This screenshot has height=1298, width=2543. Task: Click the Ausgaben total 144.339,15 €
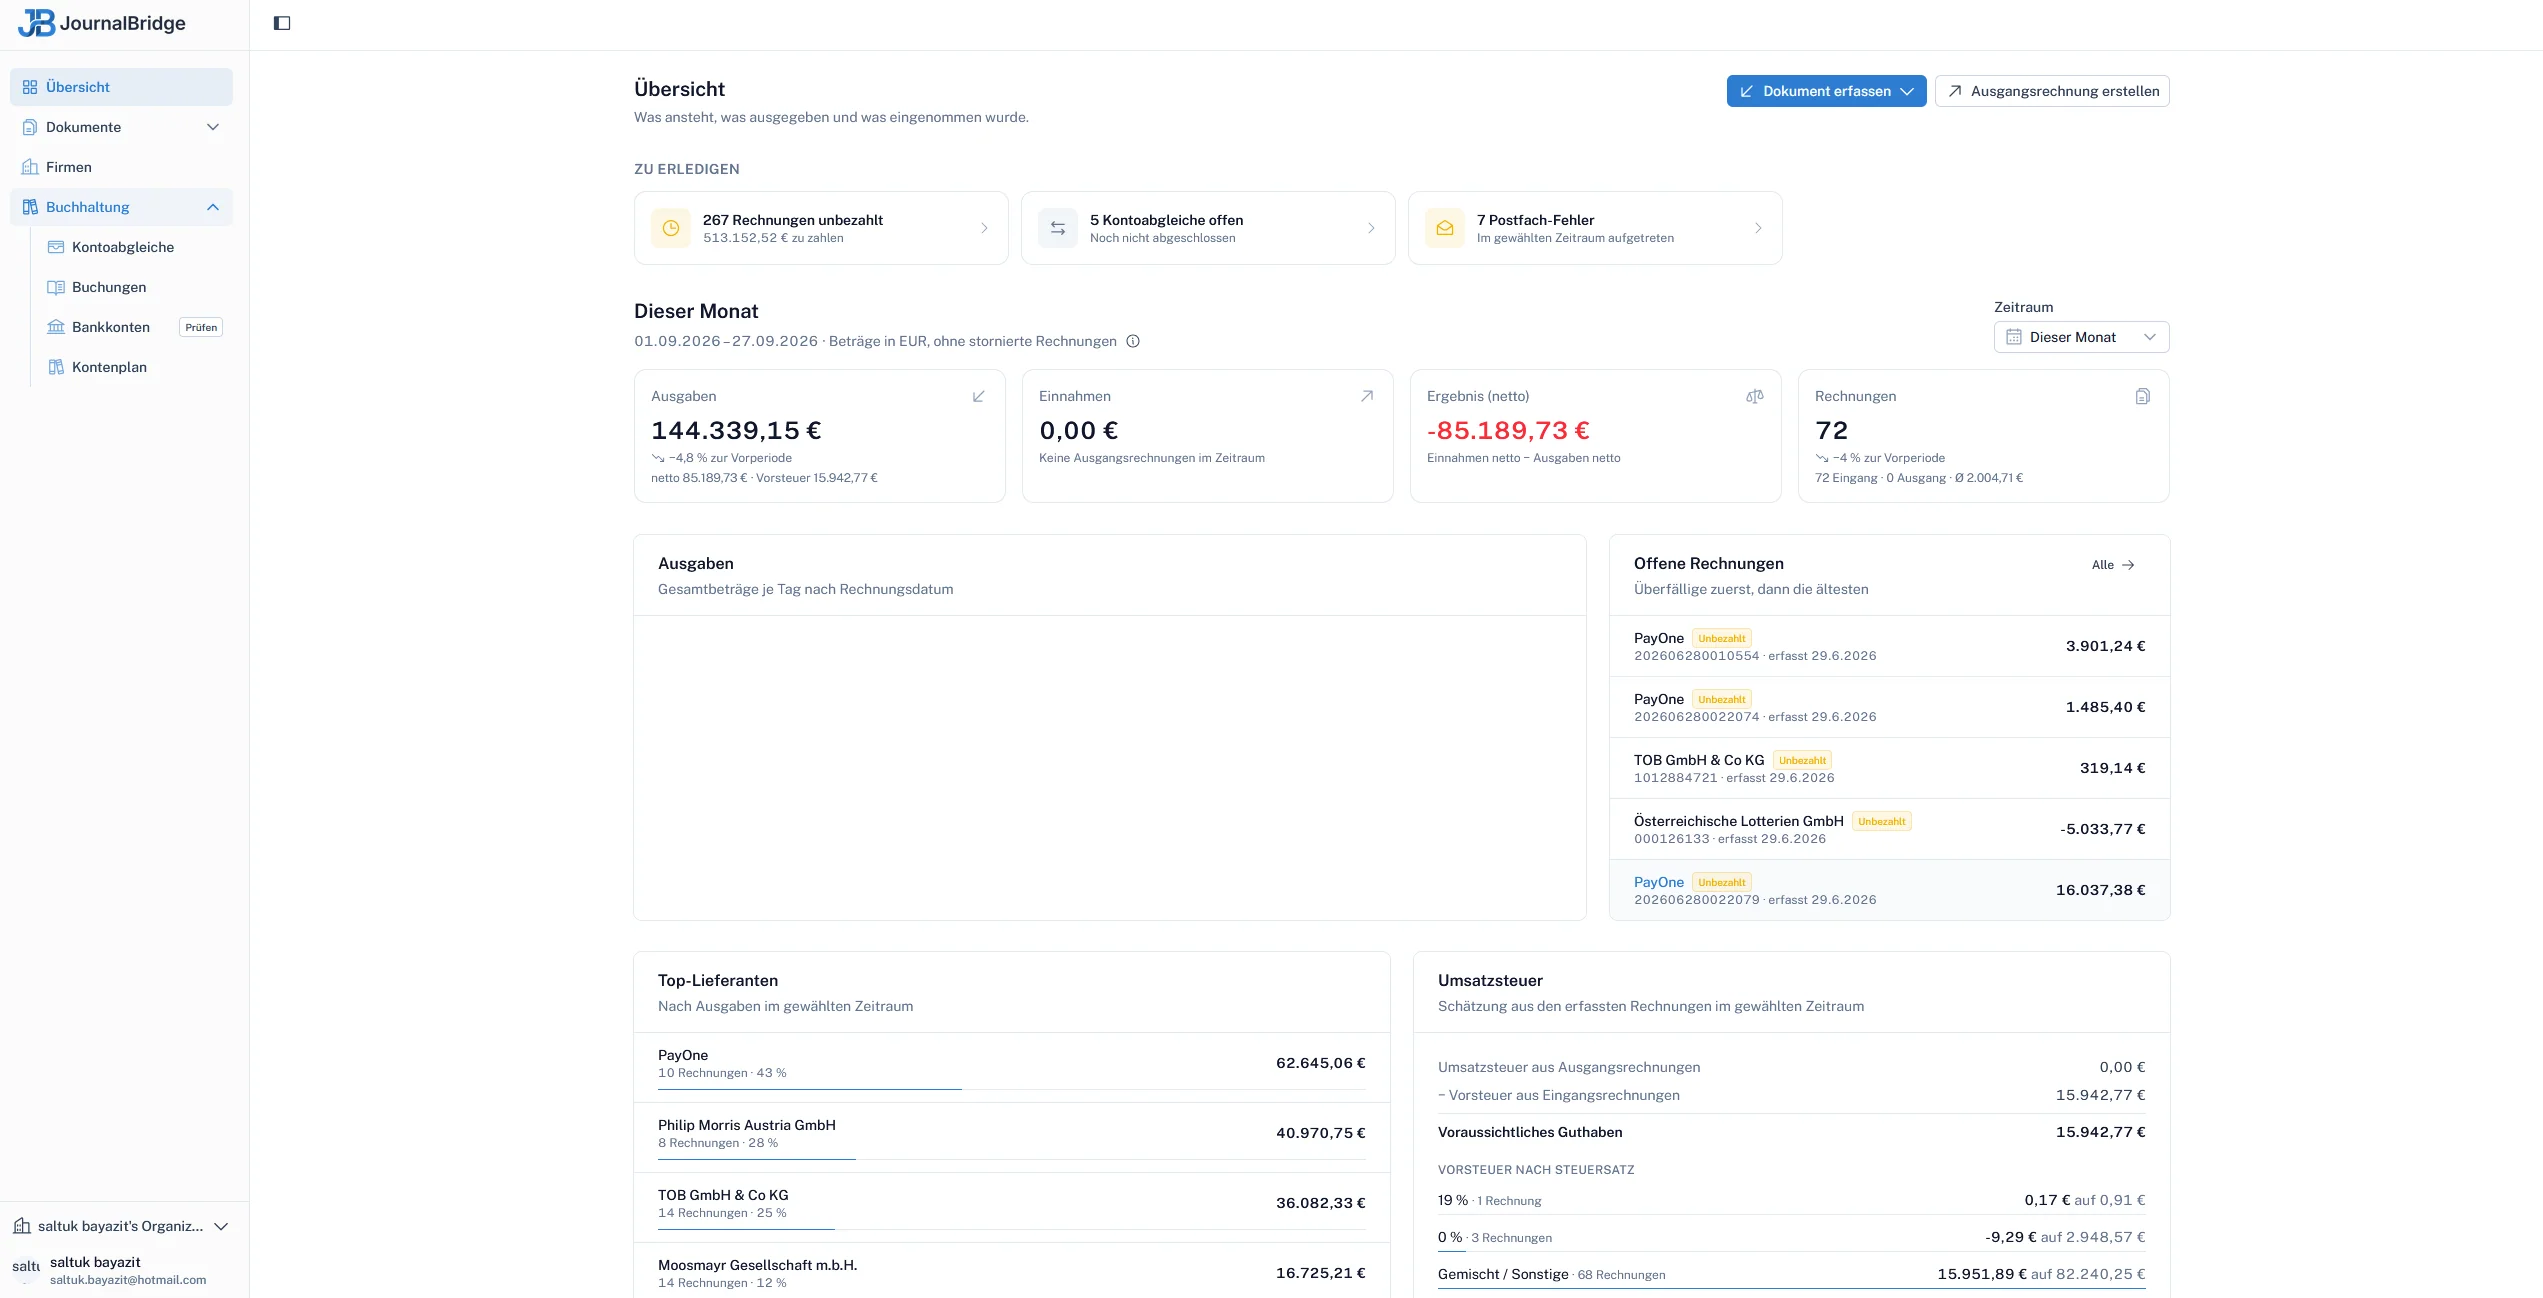[x=736, y=430]
